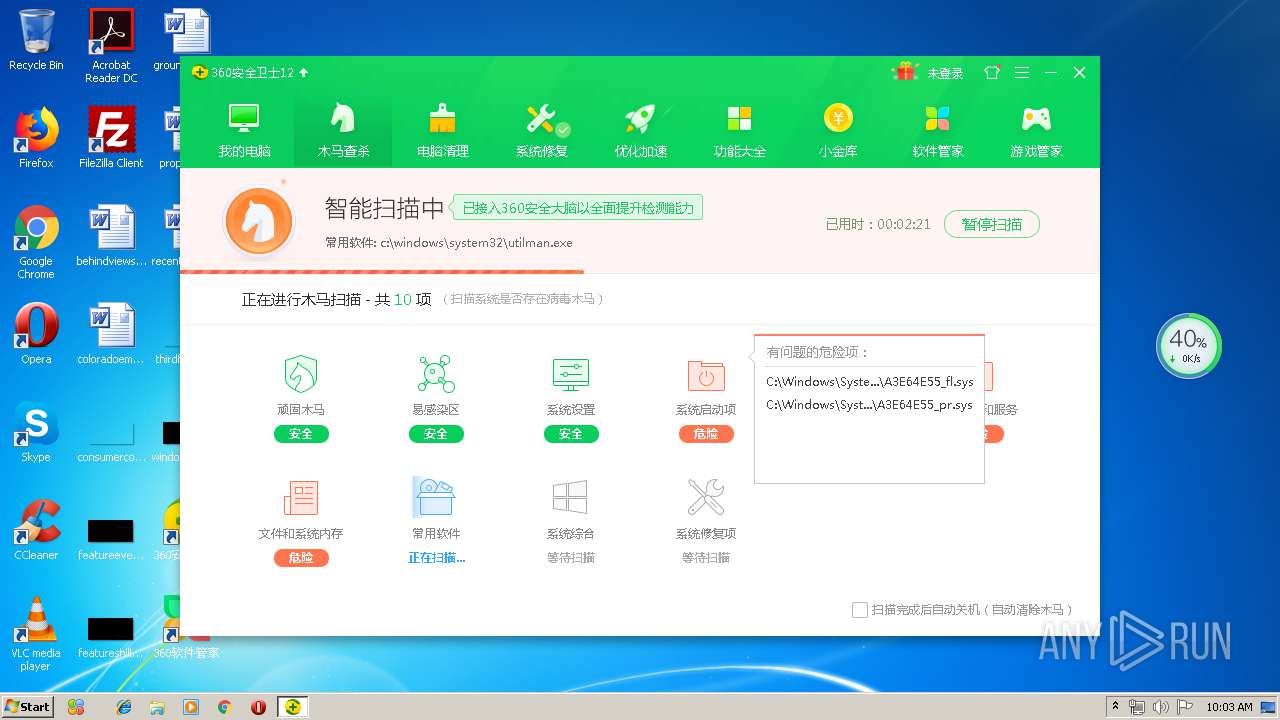
Task: Click the A3E64E55_pr.sys danger item
Action: 869,405
